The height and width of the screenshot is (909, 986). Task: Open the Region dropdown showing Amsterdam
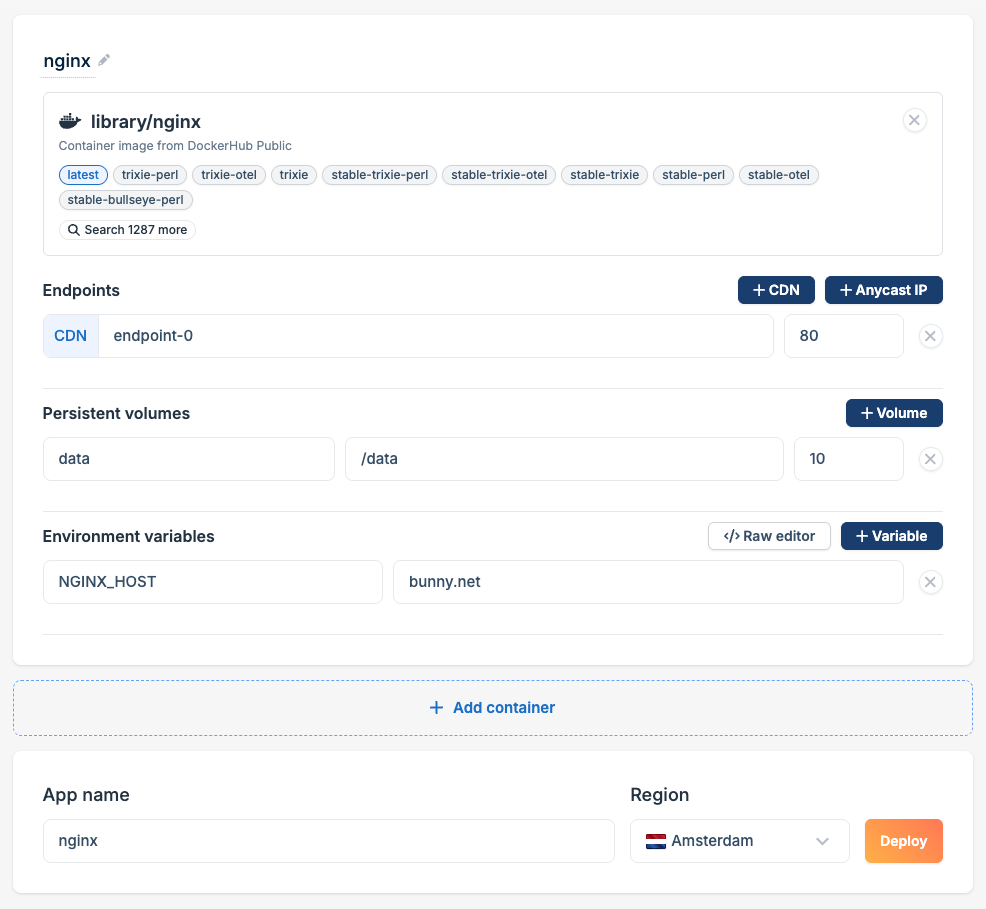(x=740, y=841)
